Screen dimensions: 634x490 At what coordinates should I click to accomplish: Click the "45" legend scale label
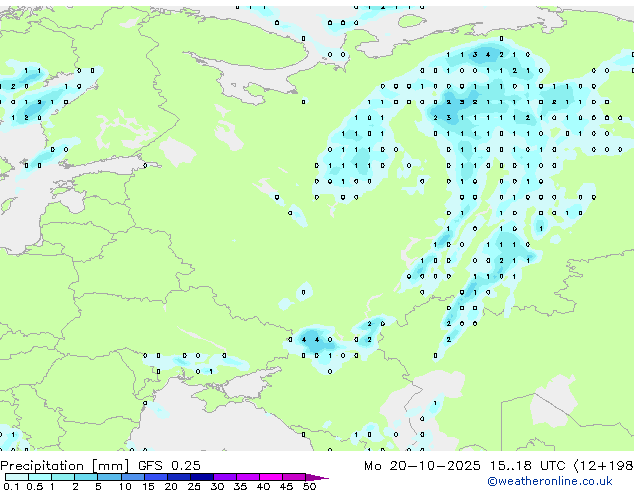coord(286,486)
